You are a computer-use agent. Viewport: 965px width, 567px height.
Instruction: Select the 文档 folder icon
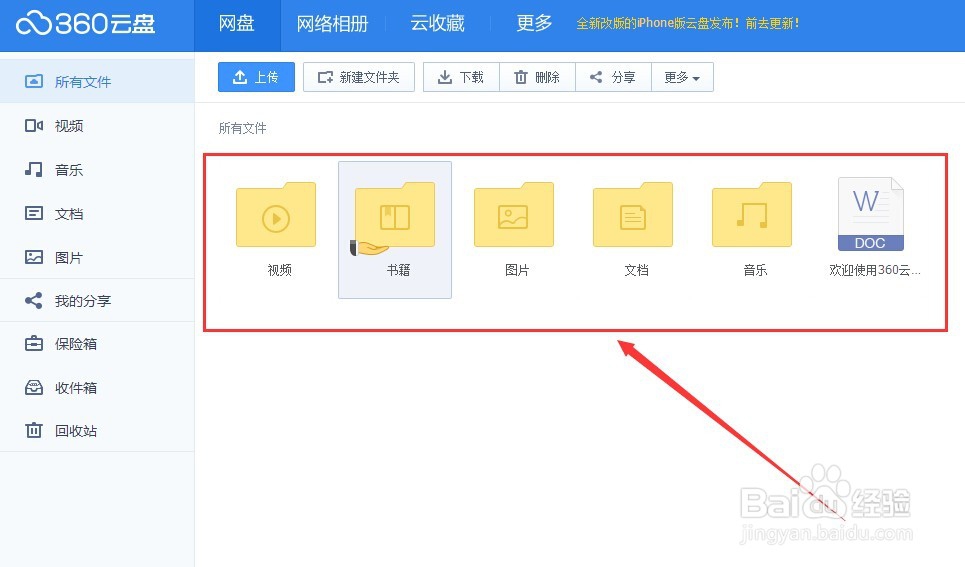(x=633, y=214)
